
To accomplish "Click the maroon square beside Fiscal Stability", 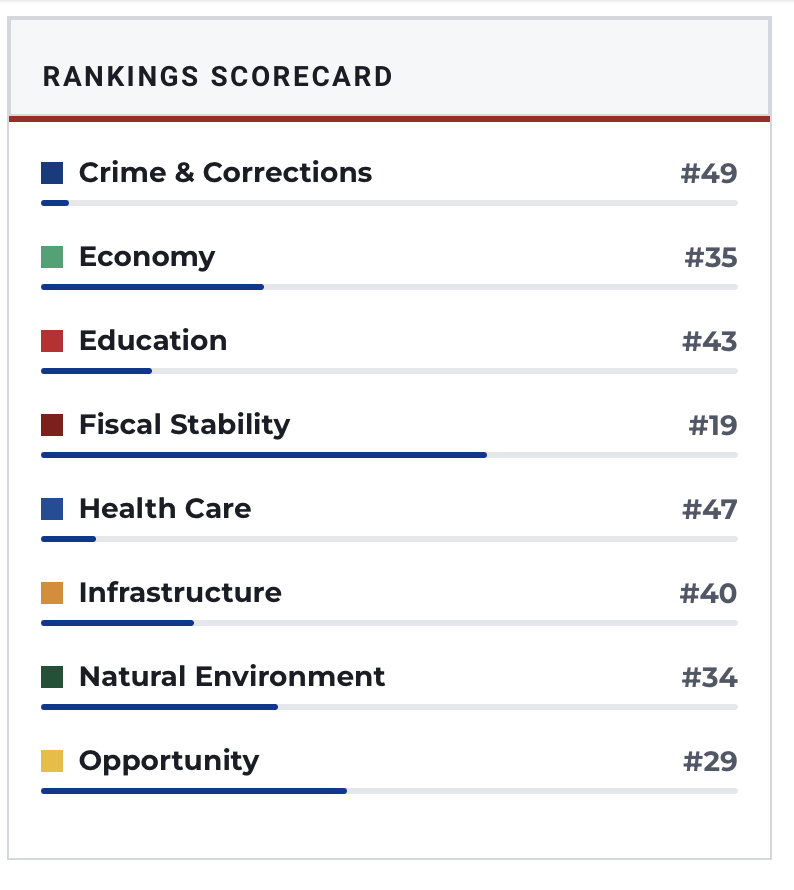I will 52,425.
